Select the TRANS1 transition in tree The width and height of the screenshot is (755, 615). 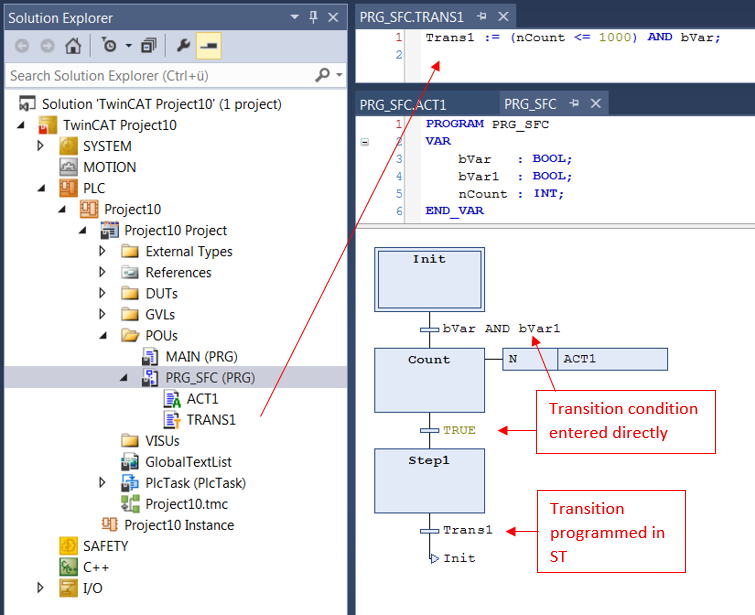coord(211,420)
